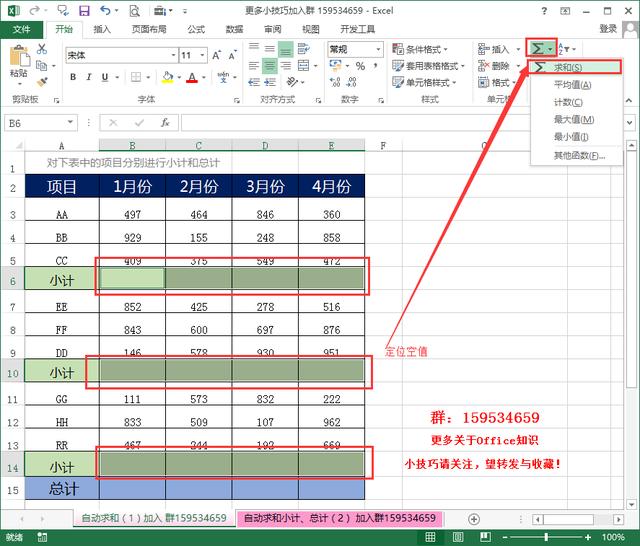Open 套用表格格式 table format dropdown
The image size is (640, 546).
(x=428, y=66)
